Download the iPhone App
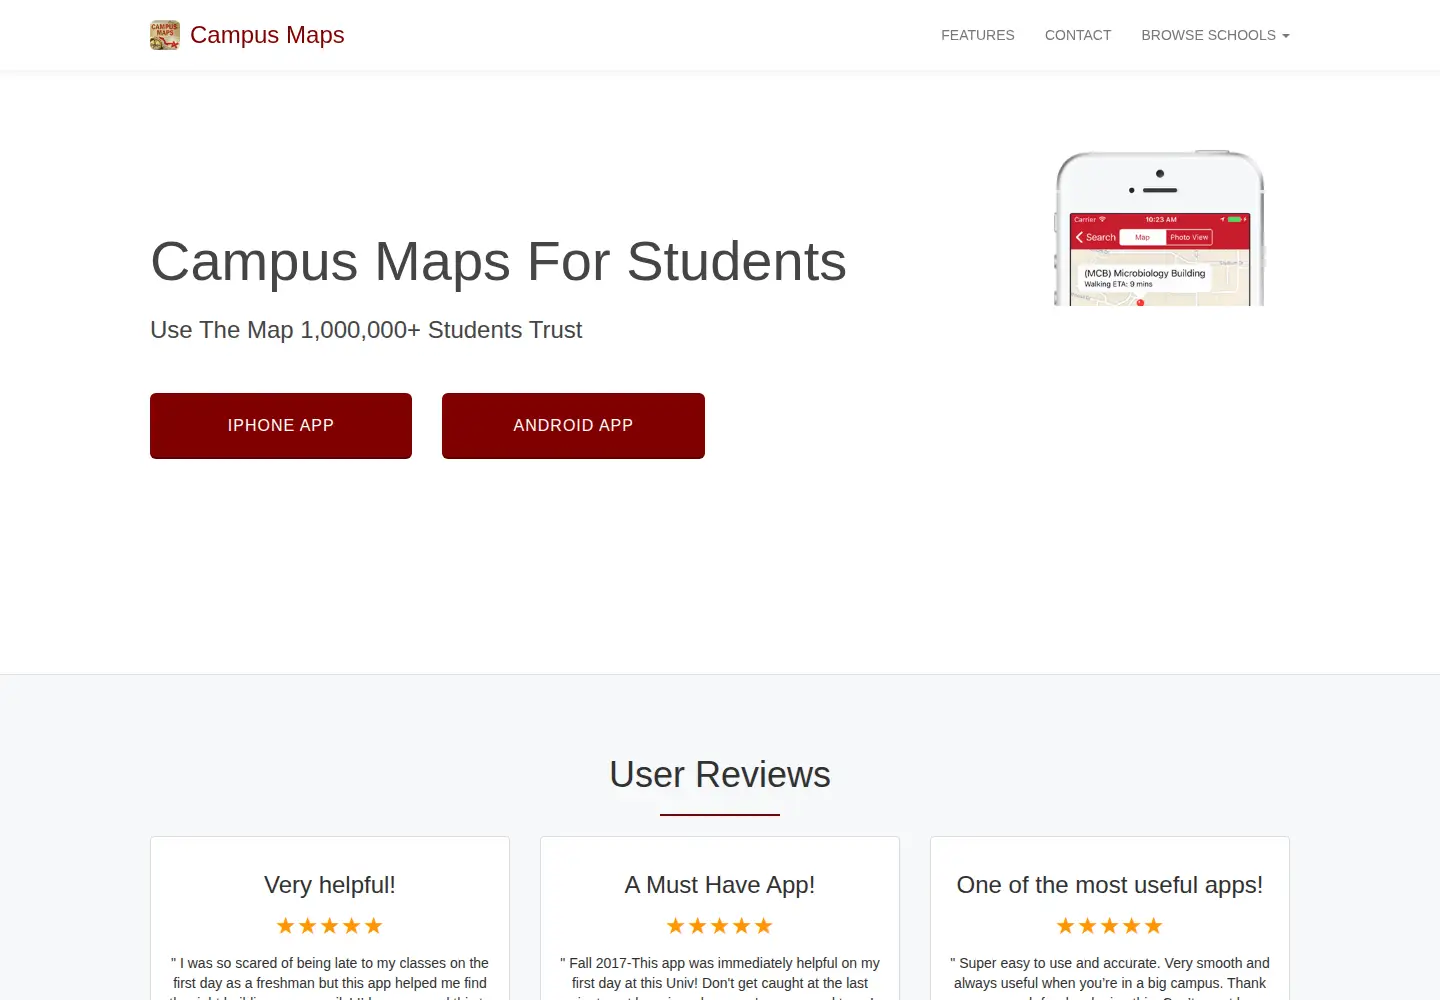 [281, 426]
